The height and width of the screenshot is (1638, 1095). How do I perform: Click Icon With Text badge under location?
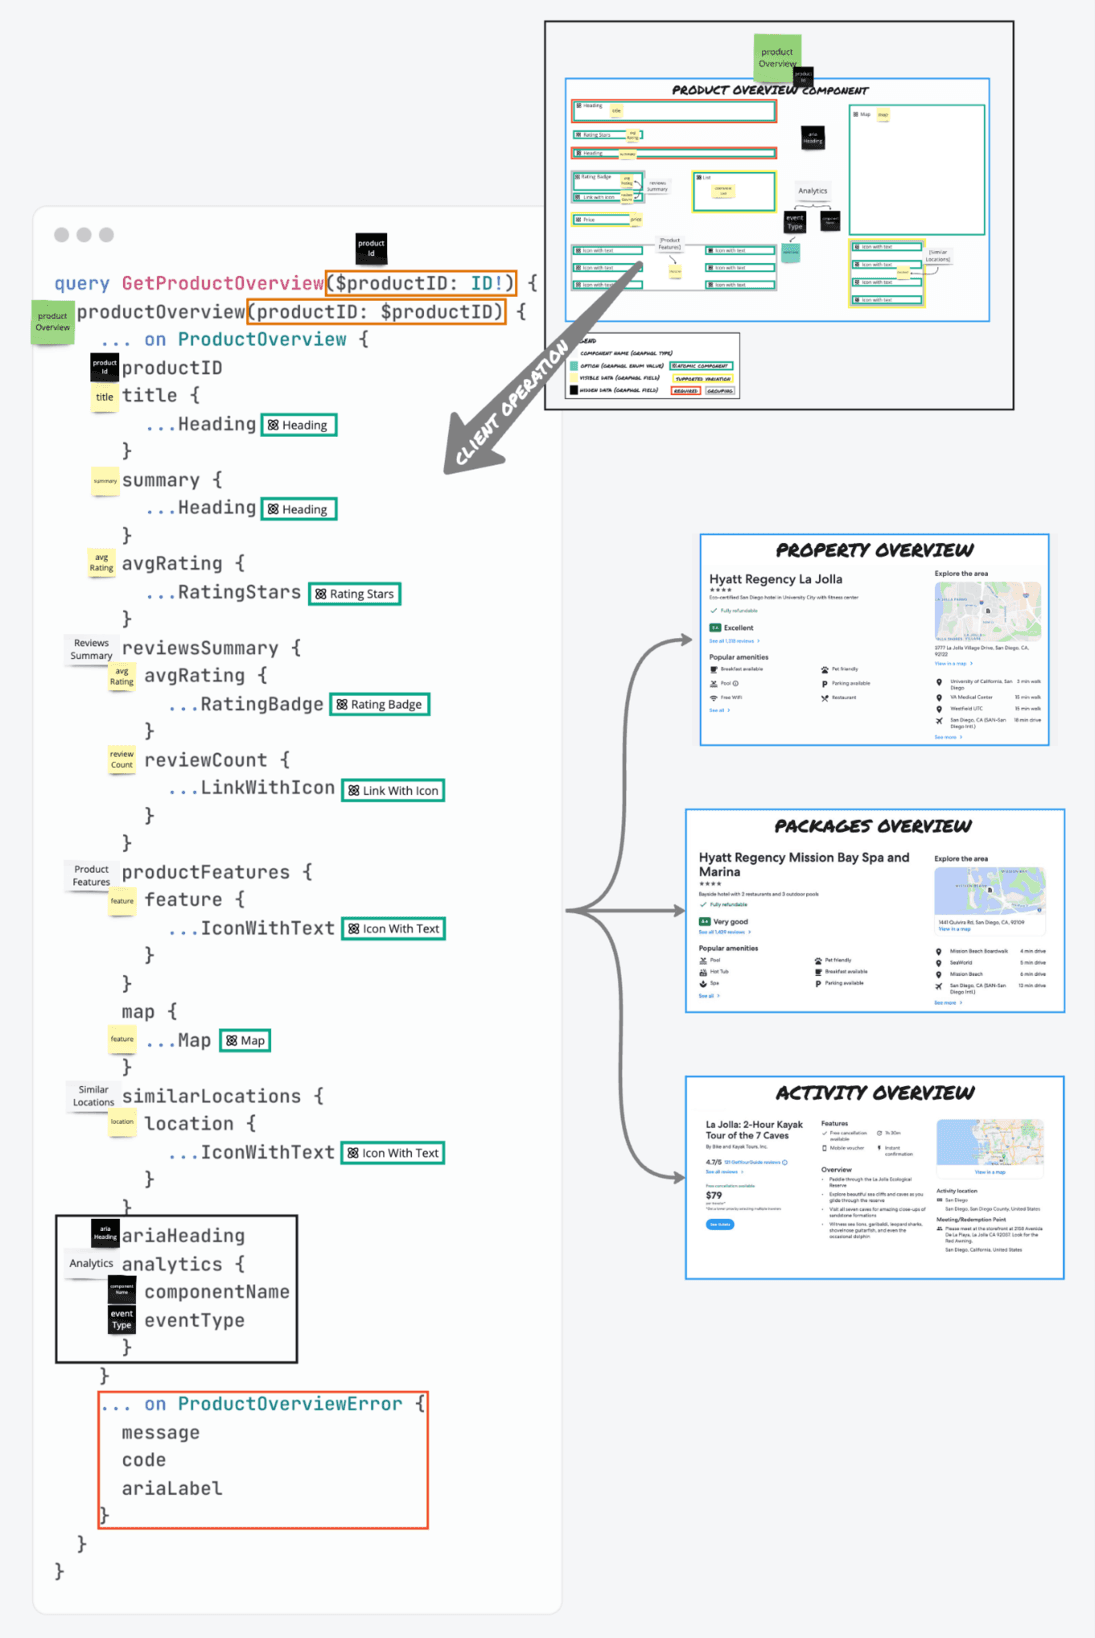[393, 1152]
